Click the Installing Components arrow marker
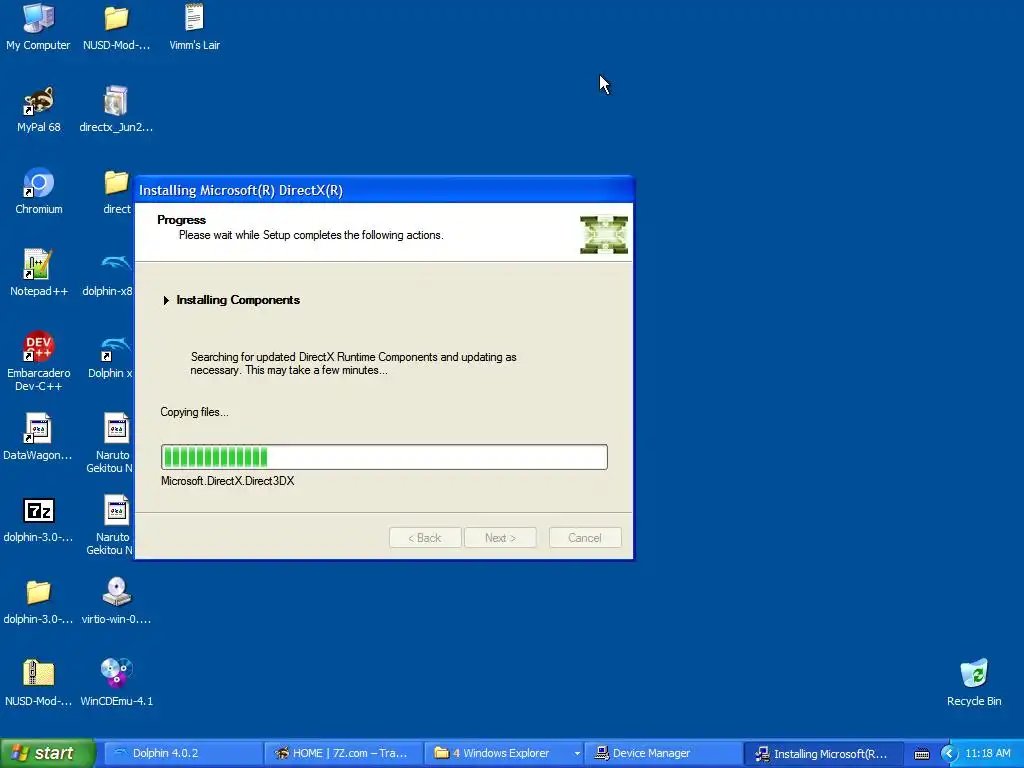Image resolution: width=1024 pixels, height=768 pixels. pos(166,300)
